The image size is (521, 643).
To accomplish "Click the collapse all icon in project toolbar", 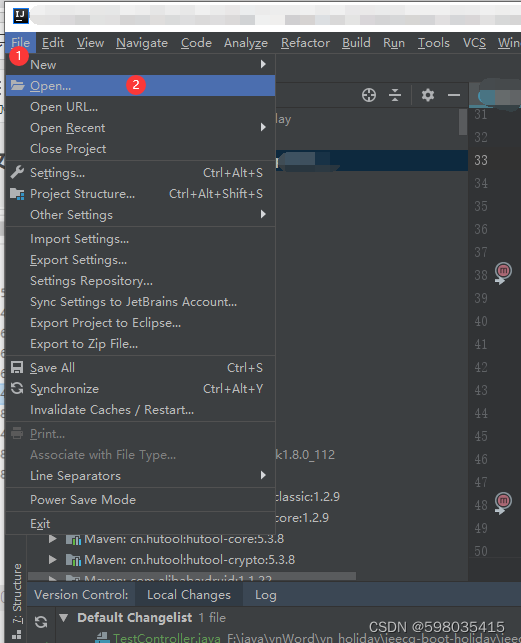I will pyautogui.click(x=395, y=95).
